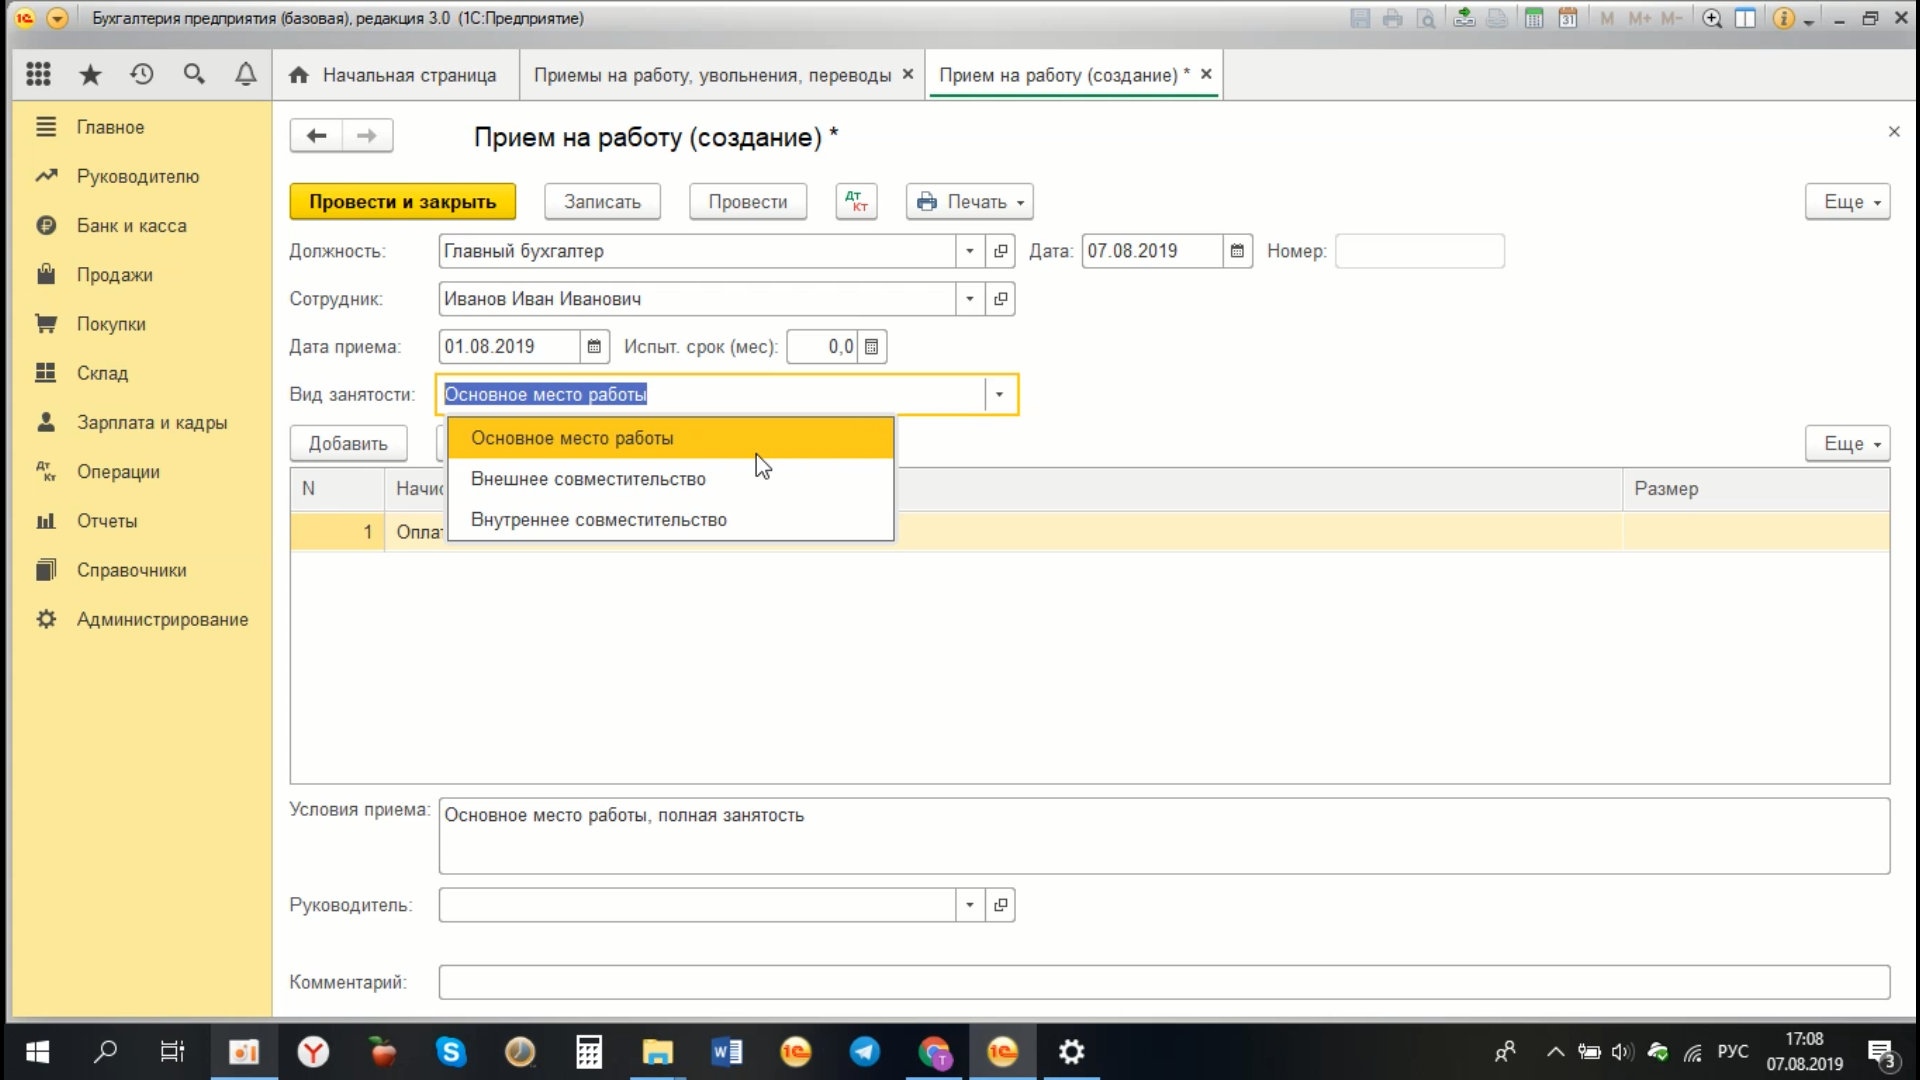Click the calendar icon next to document date

pyautogui.click(x=1237, y=251)
